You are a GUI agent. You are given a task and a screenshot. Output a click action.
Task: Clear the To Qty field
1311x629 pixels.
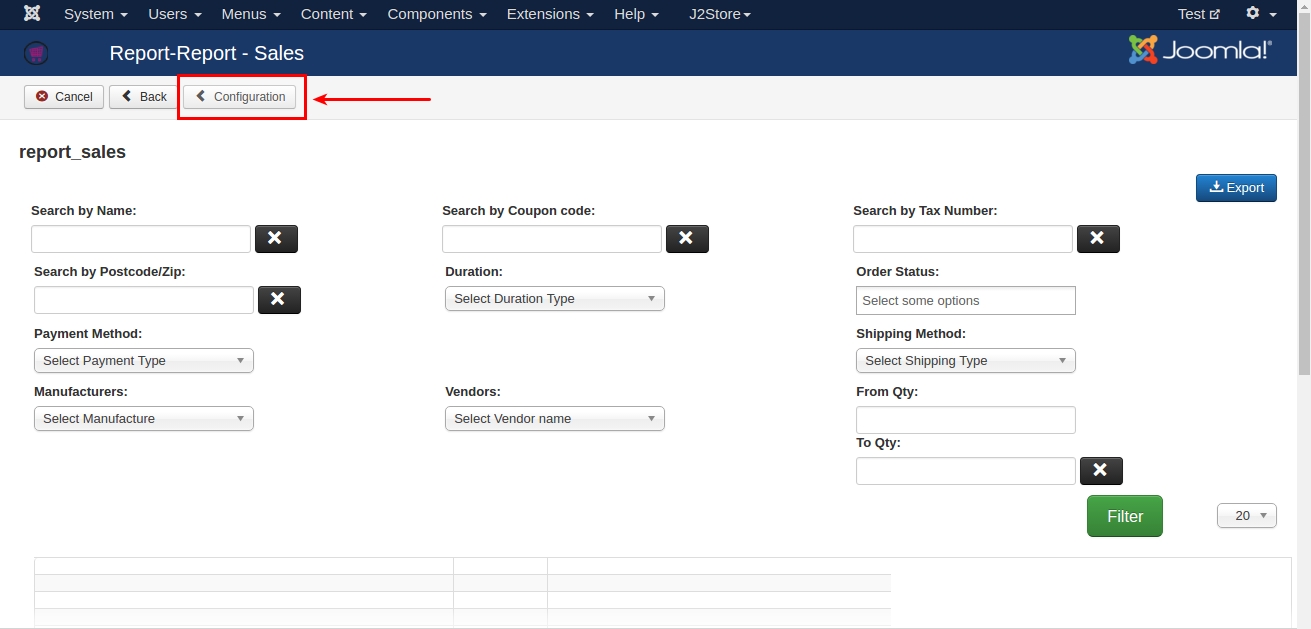coord(1101,471)
